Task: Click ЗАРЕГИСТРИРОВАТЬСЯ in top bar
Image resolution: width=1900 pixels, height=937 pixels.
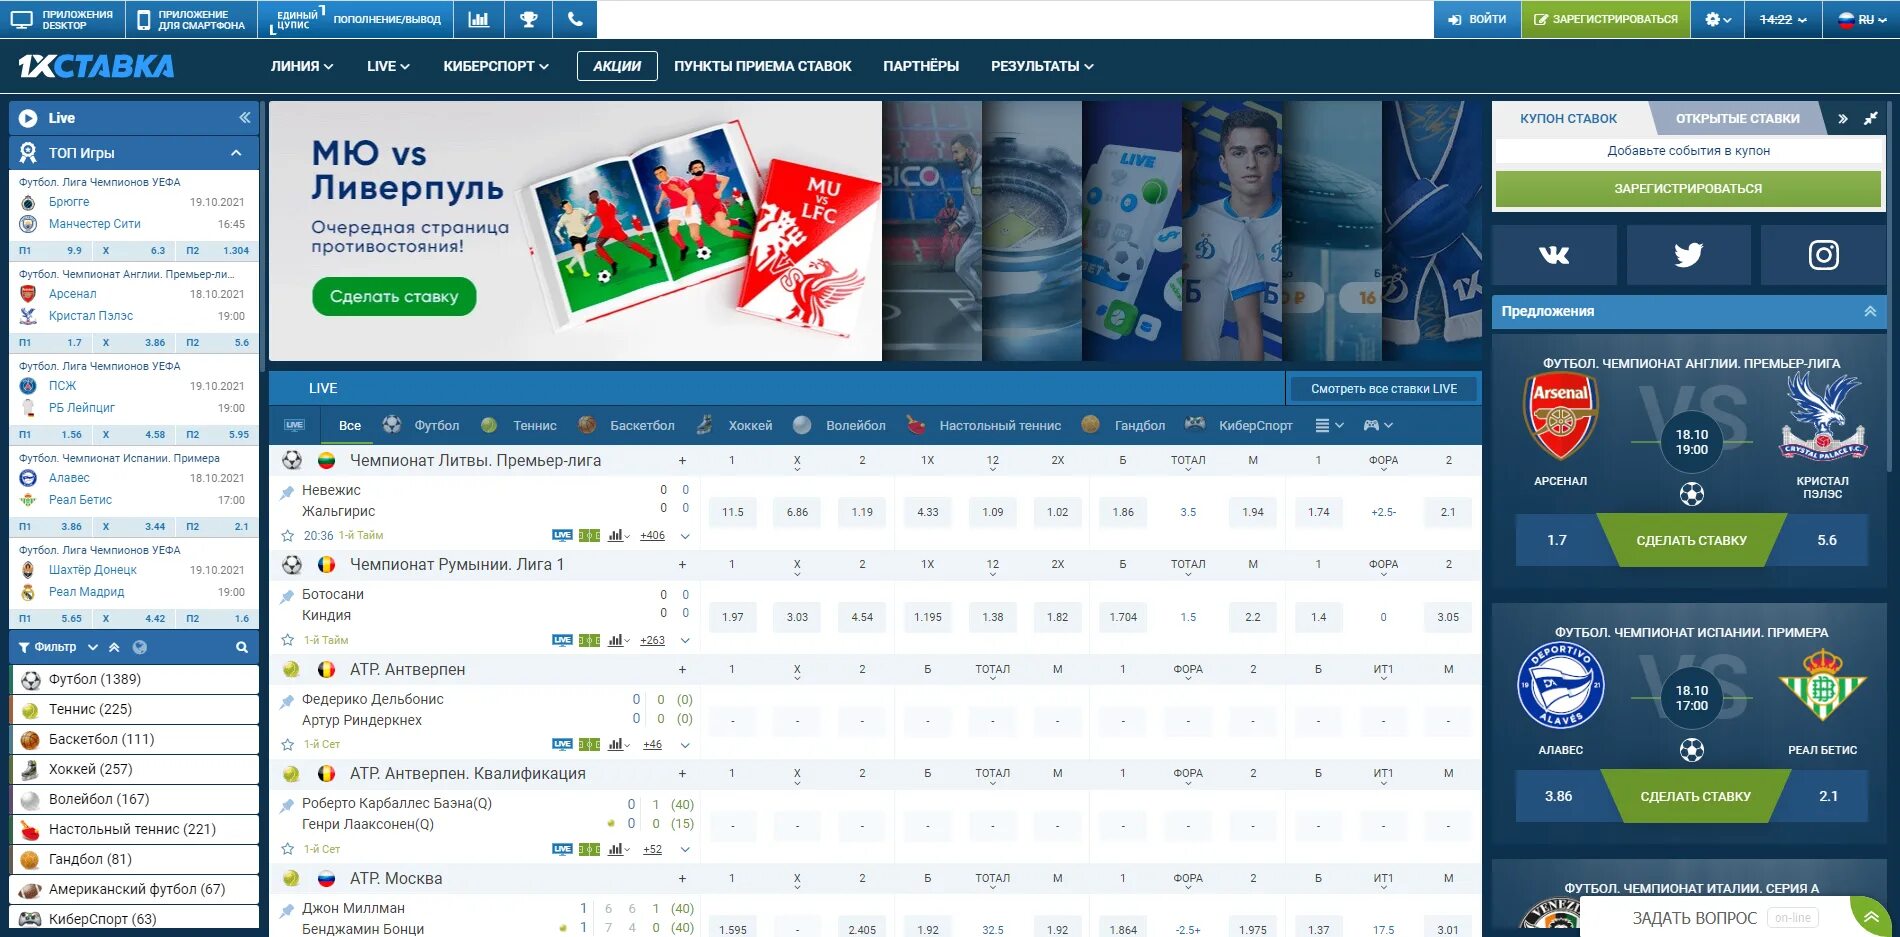Action: point(1606,19)
